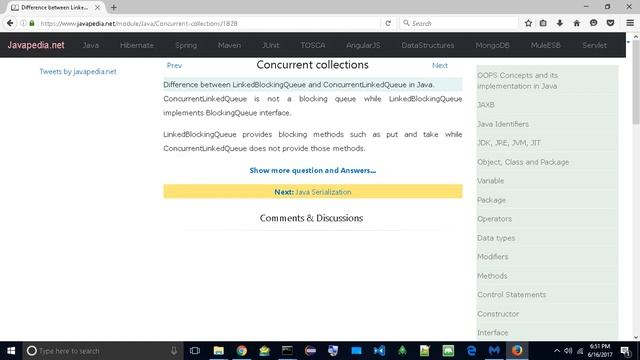Open the Methods sidebar link
Screen dimensions: 640x360
click(492, 276)
